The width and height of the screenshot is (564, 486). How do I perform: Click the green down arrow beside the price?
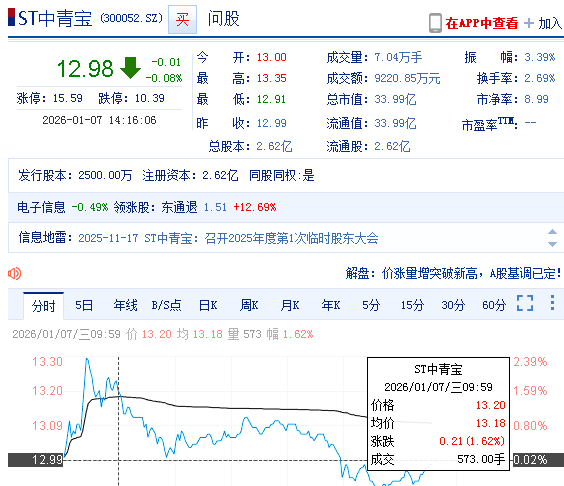[x=130, y=68]
